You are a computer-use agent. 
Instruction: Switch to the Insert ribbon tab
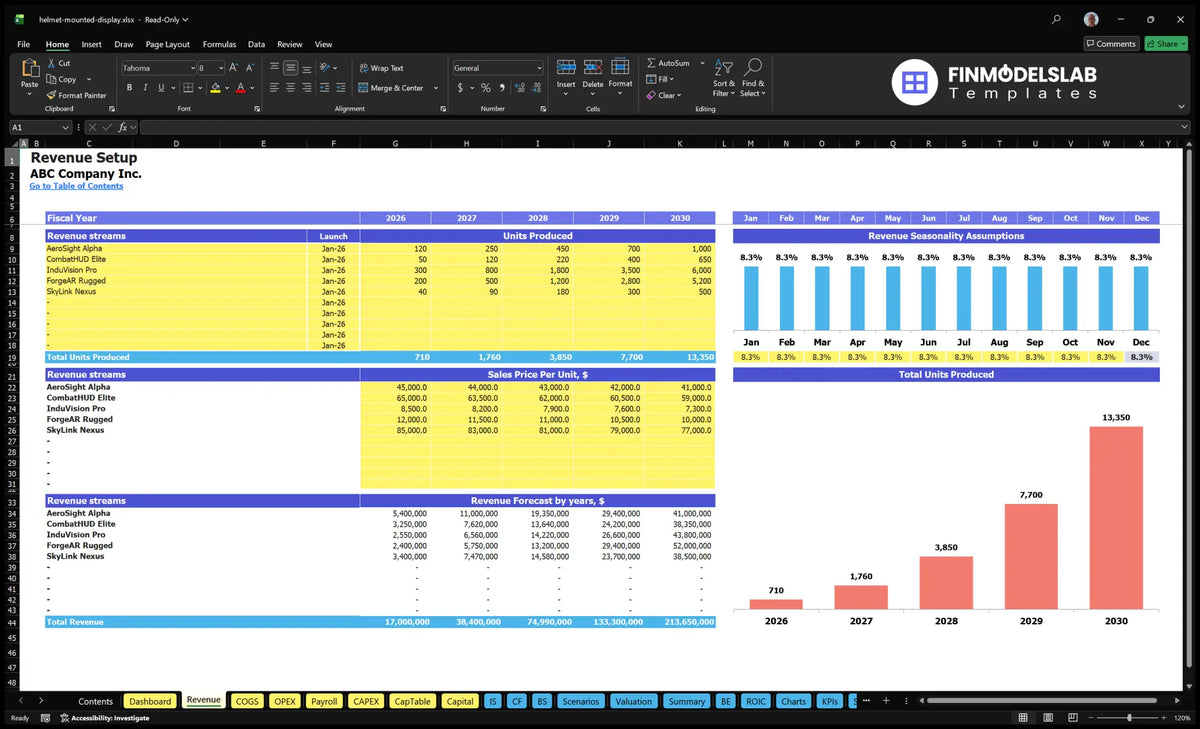click(x=91, y=44)
